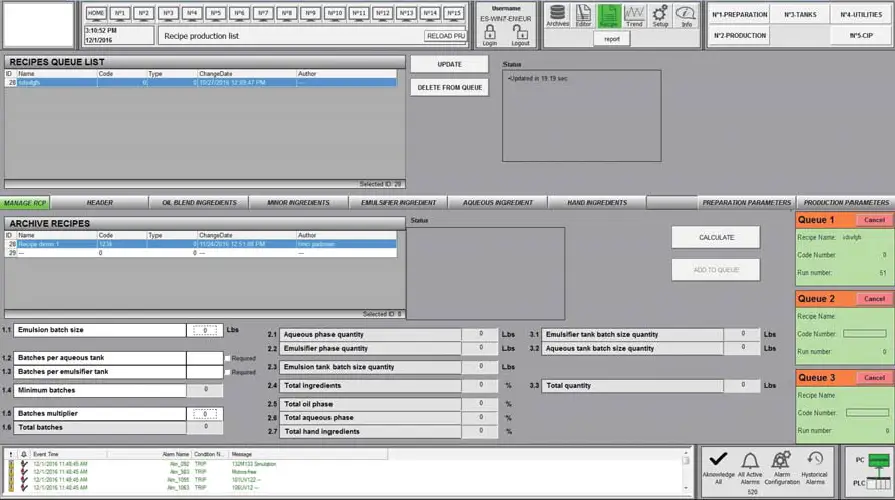Image resolution: width=895 pixels, height=500 pixels.
Task: Check Required for batches per emulsifier tank
Action: 228,372
